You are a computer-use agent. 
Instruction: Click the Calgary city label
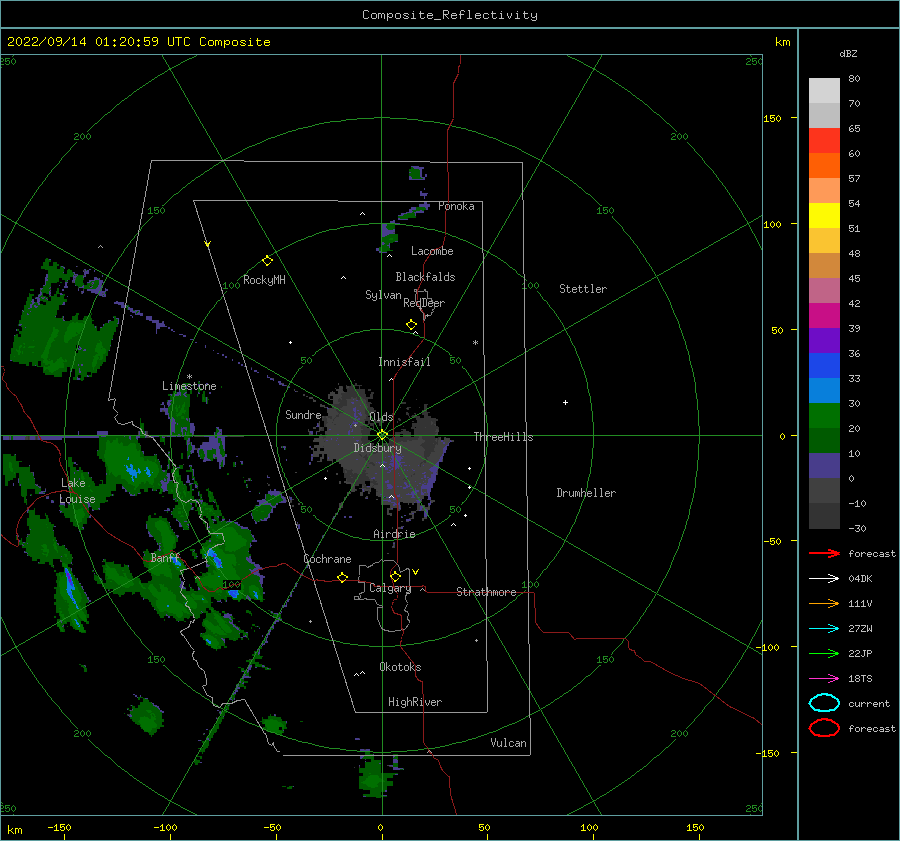(390, 588)
